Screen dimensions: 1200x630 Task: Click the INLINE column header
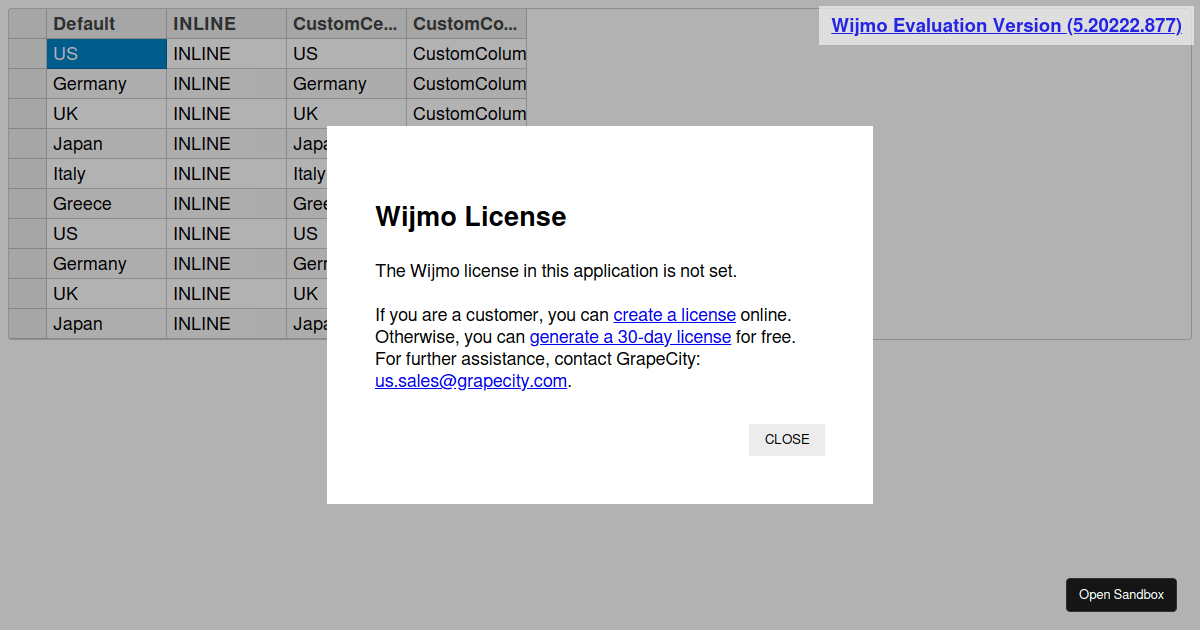point(226,24)
